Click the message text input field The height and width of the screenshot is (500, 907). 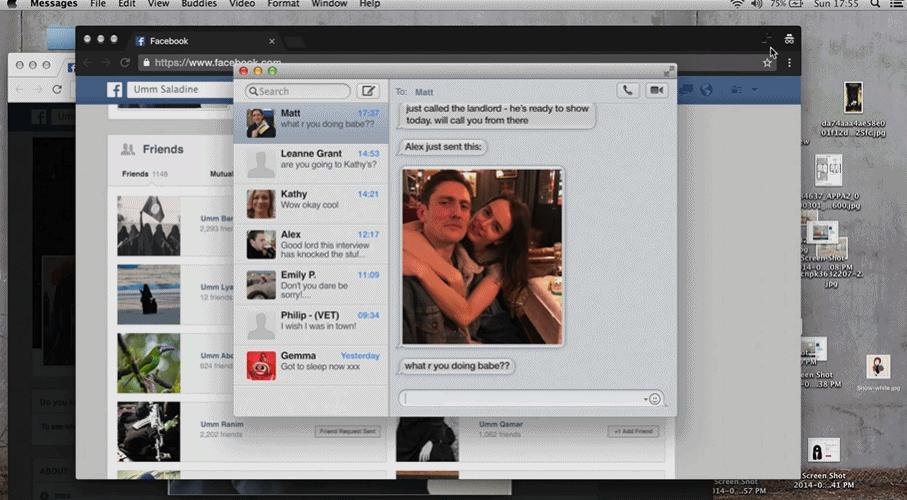click(520, 398)
